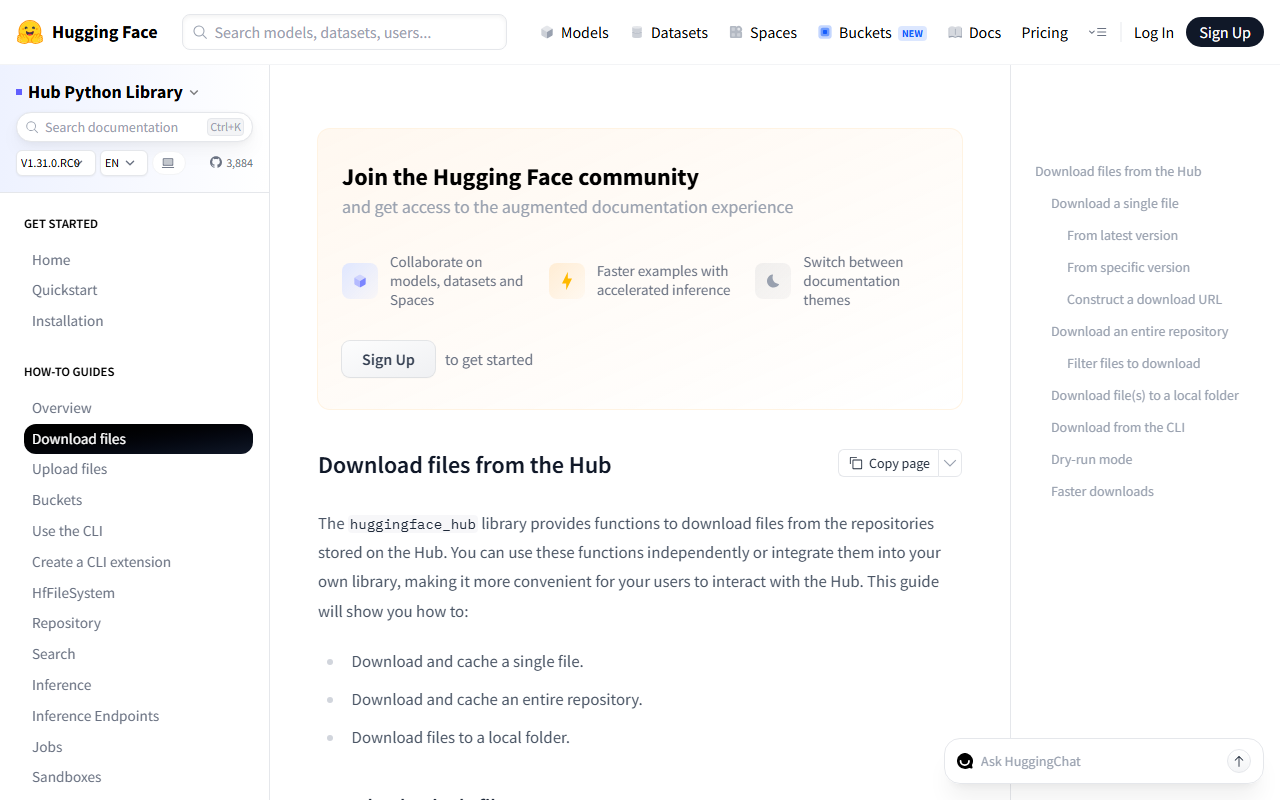
Task: Open Buckets in the how-to guides sidebar
Action: coord(57,500)
